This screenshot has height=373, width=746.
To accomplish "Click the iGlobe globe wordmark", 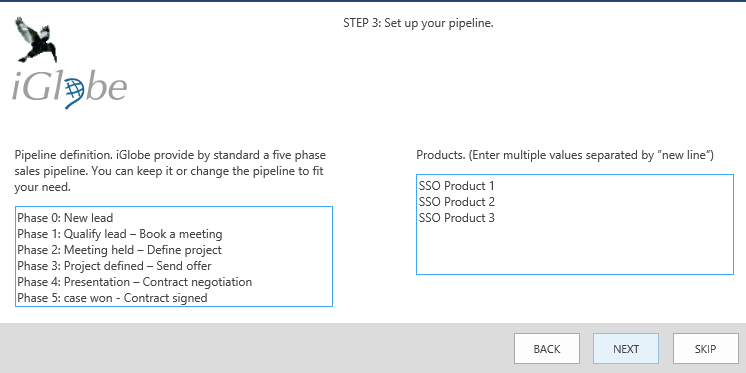I will (x=69, y=88).
